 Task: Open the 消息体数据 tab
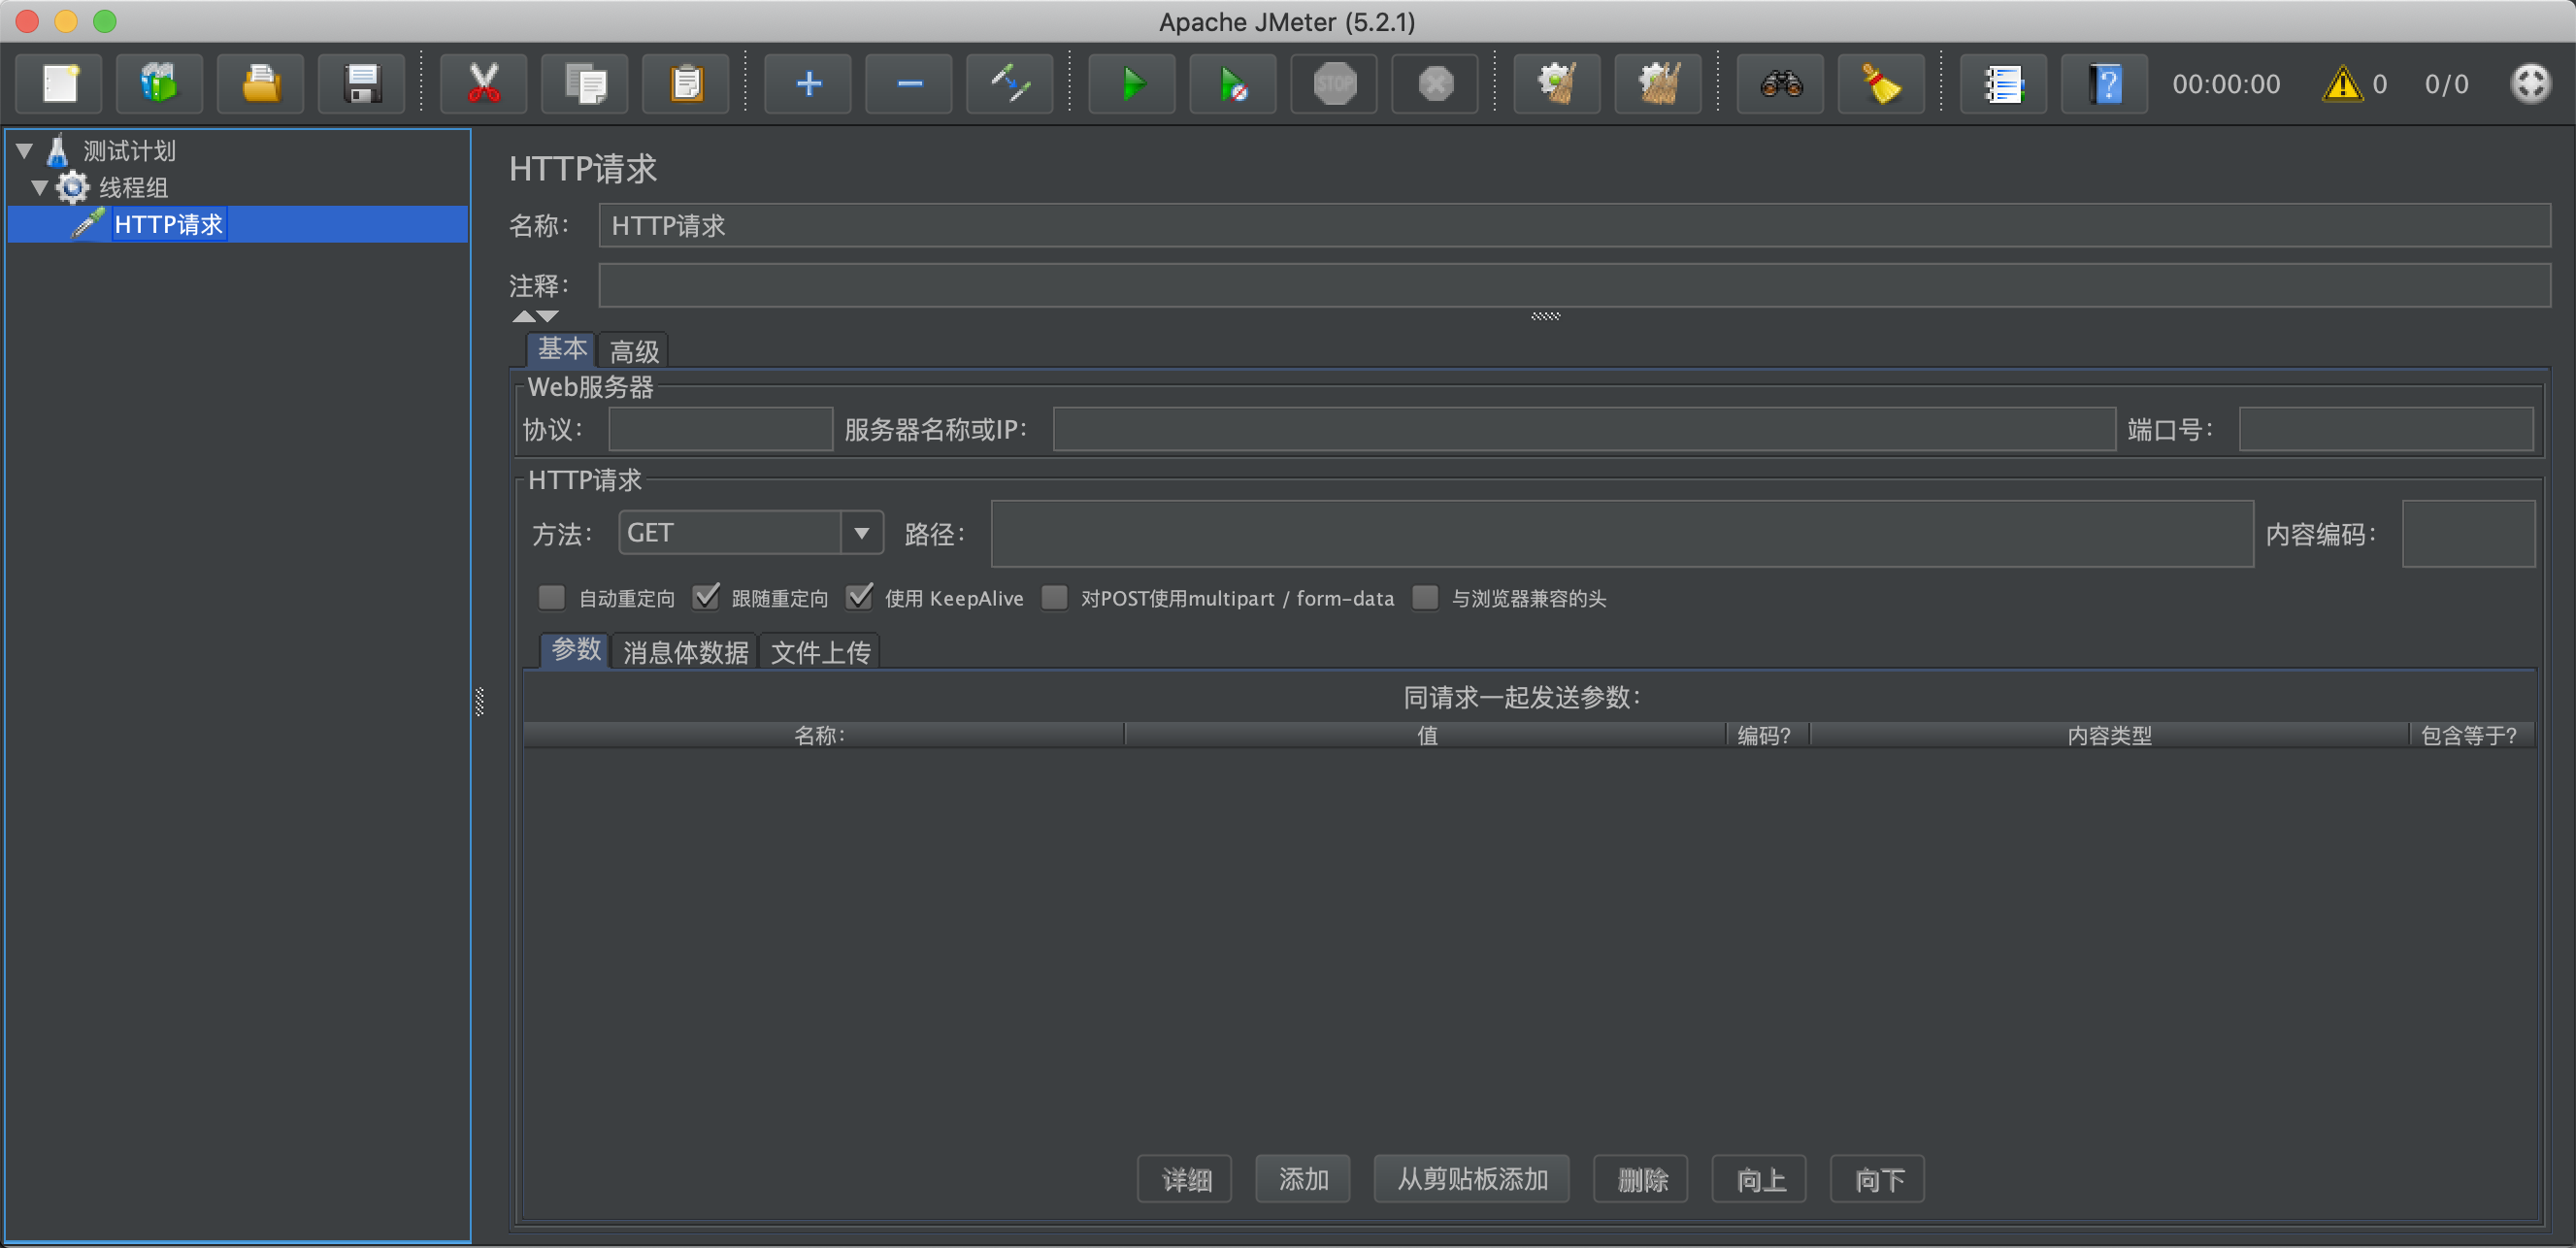[x=685, y=652]
